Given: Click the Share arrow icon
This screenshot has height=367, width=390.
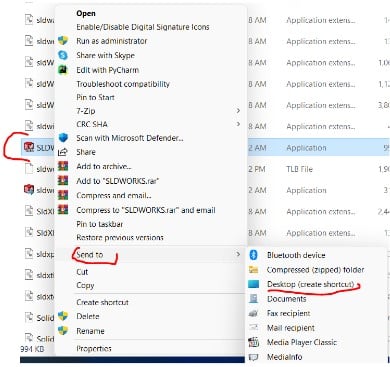Looking at the screenshot, I should (x=63, y=152).
